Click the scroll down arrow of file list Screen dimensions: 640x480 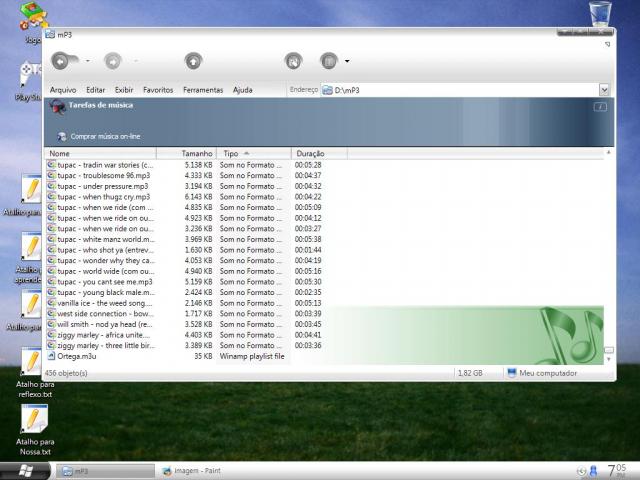(609, 359)
